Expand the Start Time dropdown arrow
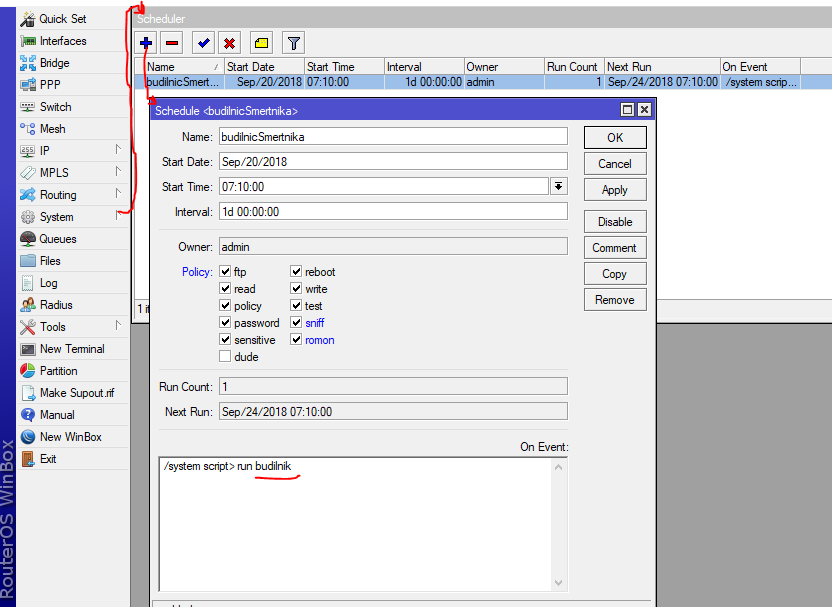Image resolution: width=832 pixels, height=607 pixels. 558,187
